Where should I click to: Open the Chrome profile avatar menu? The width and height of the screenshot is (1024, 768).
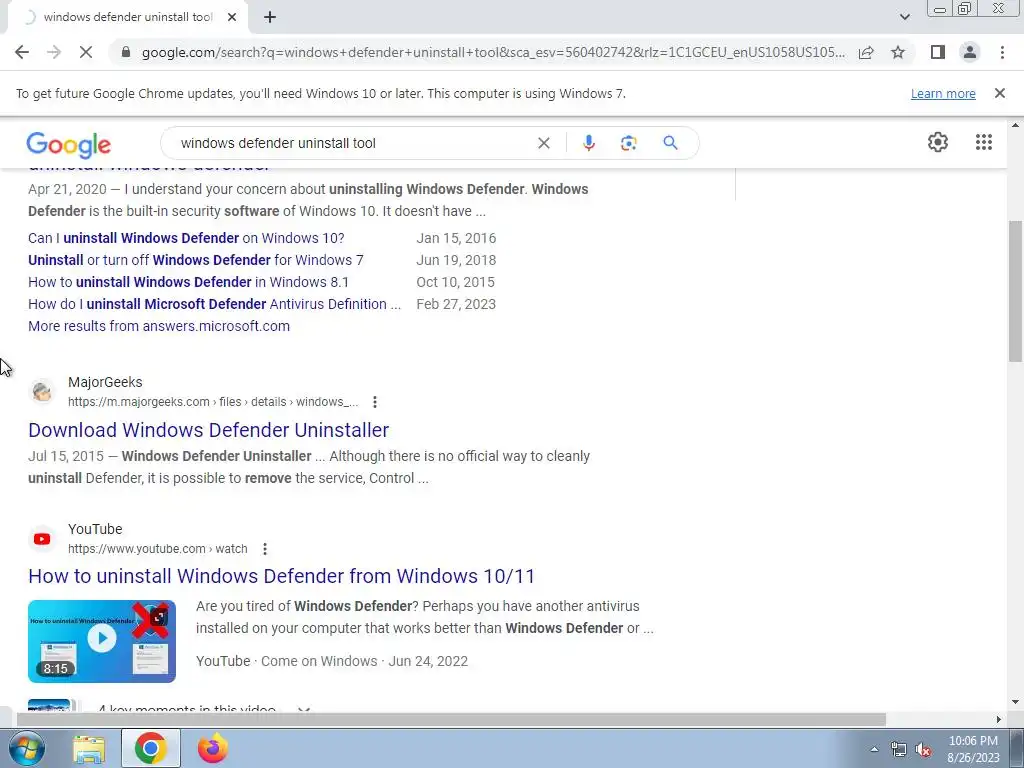970,52
